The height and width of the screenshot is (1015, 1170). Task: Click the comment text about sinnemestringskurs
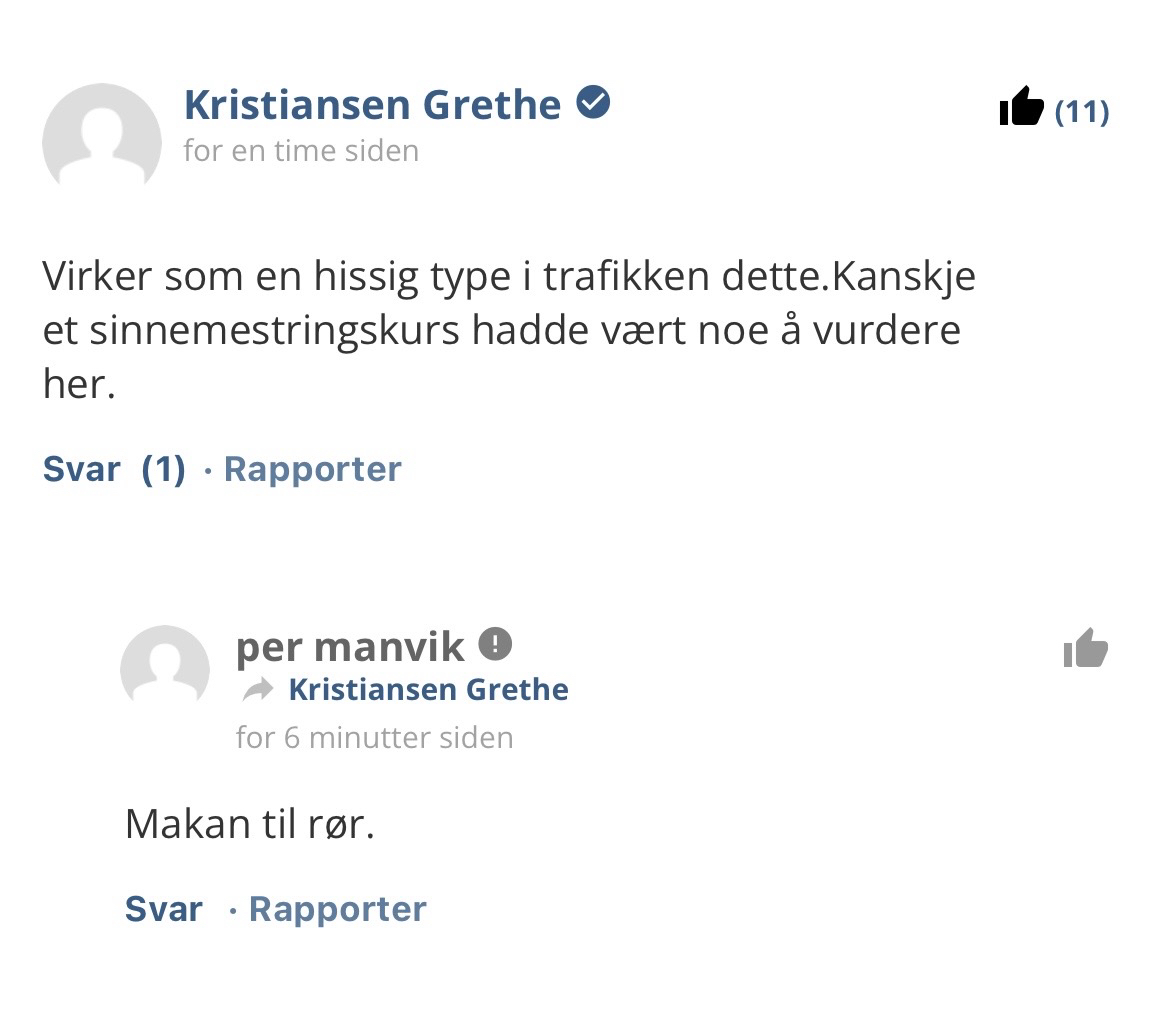coord(500,330)
